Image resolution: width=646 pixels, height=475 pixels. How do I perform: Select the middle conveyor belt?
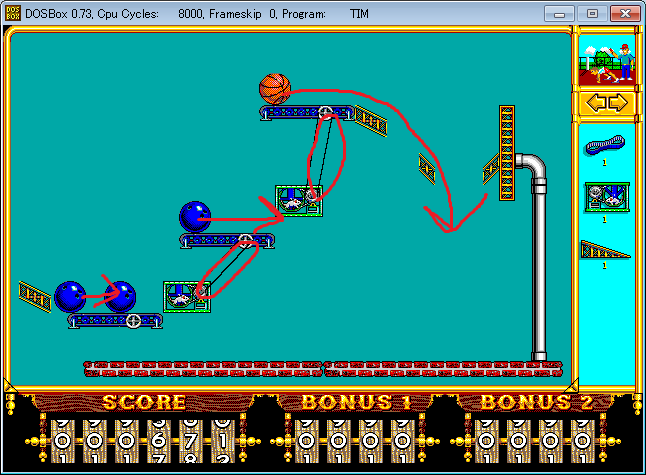tap(227, 241)
